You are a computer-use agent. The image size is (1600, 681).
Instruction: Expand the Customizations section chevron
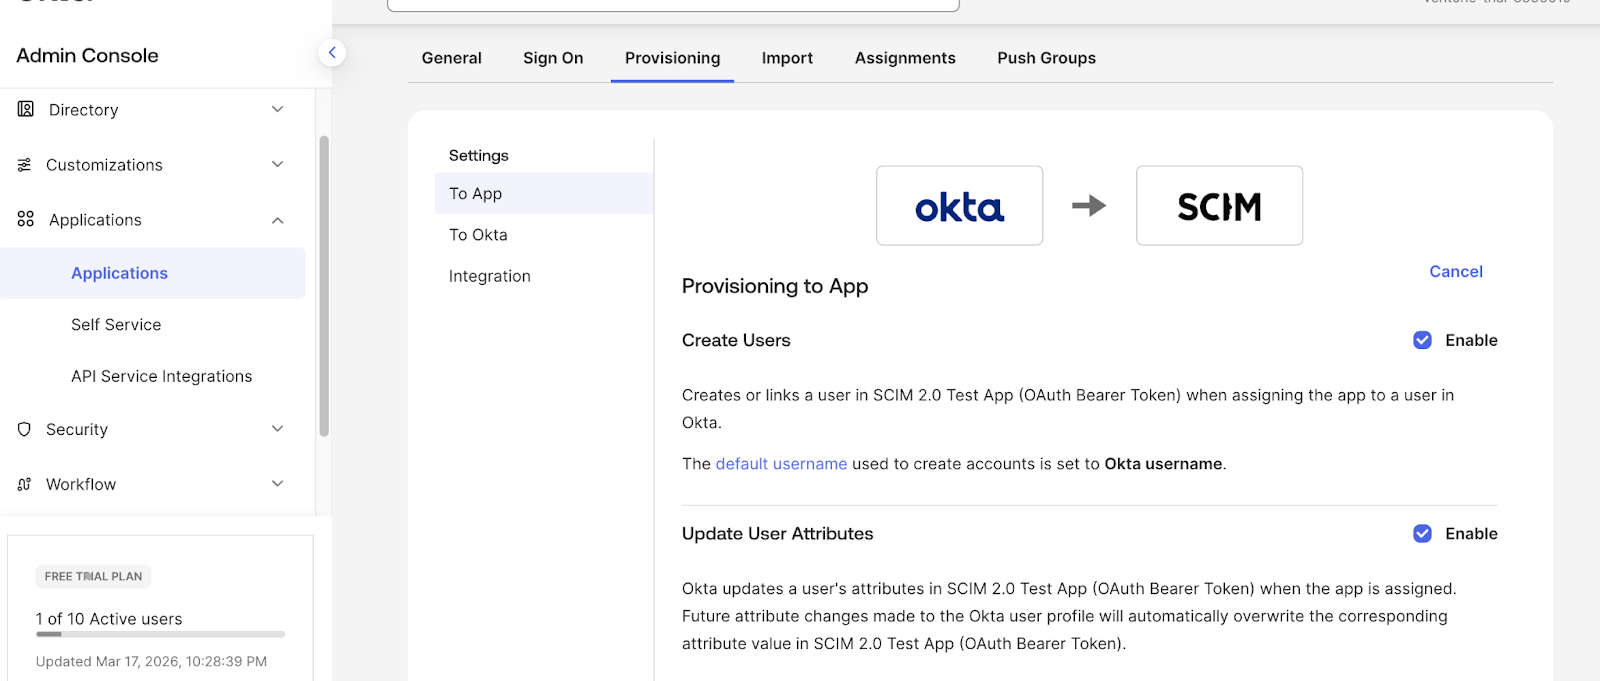pos(278,164)
